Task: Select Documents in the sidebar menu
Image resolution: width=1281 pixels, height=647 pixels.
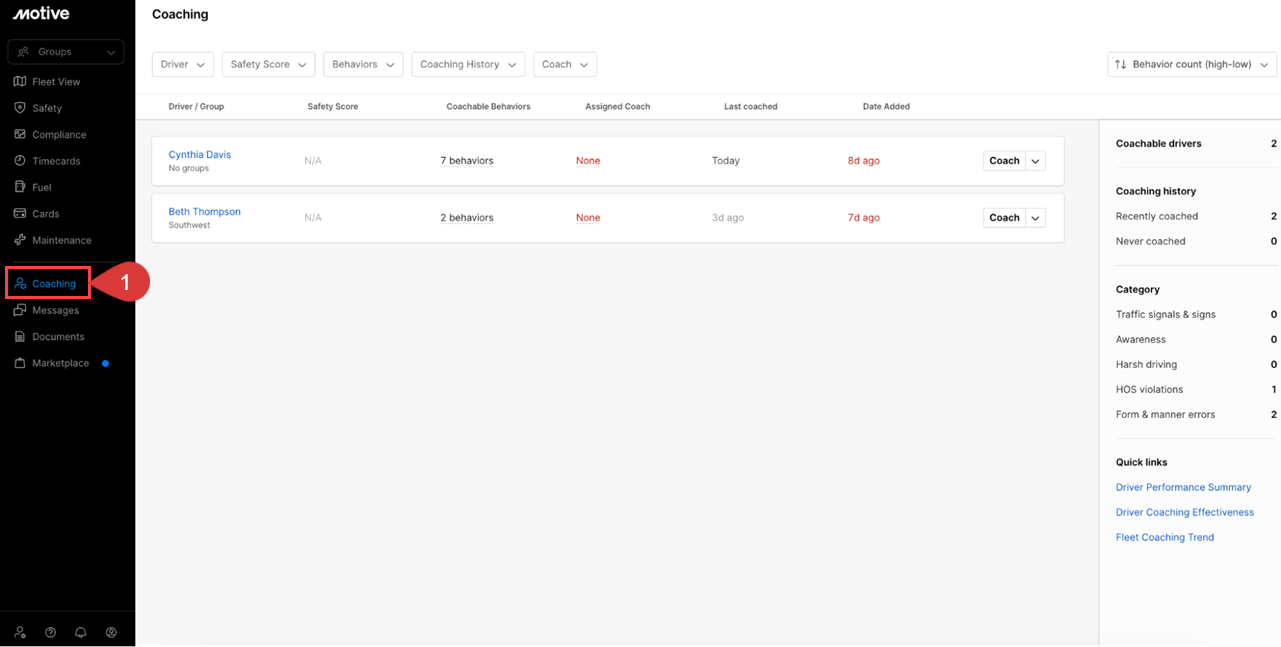Action: pyautogui.click(x=58, y=337)
